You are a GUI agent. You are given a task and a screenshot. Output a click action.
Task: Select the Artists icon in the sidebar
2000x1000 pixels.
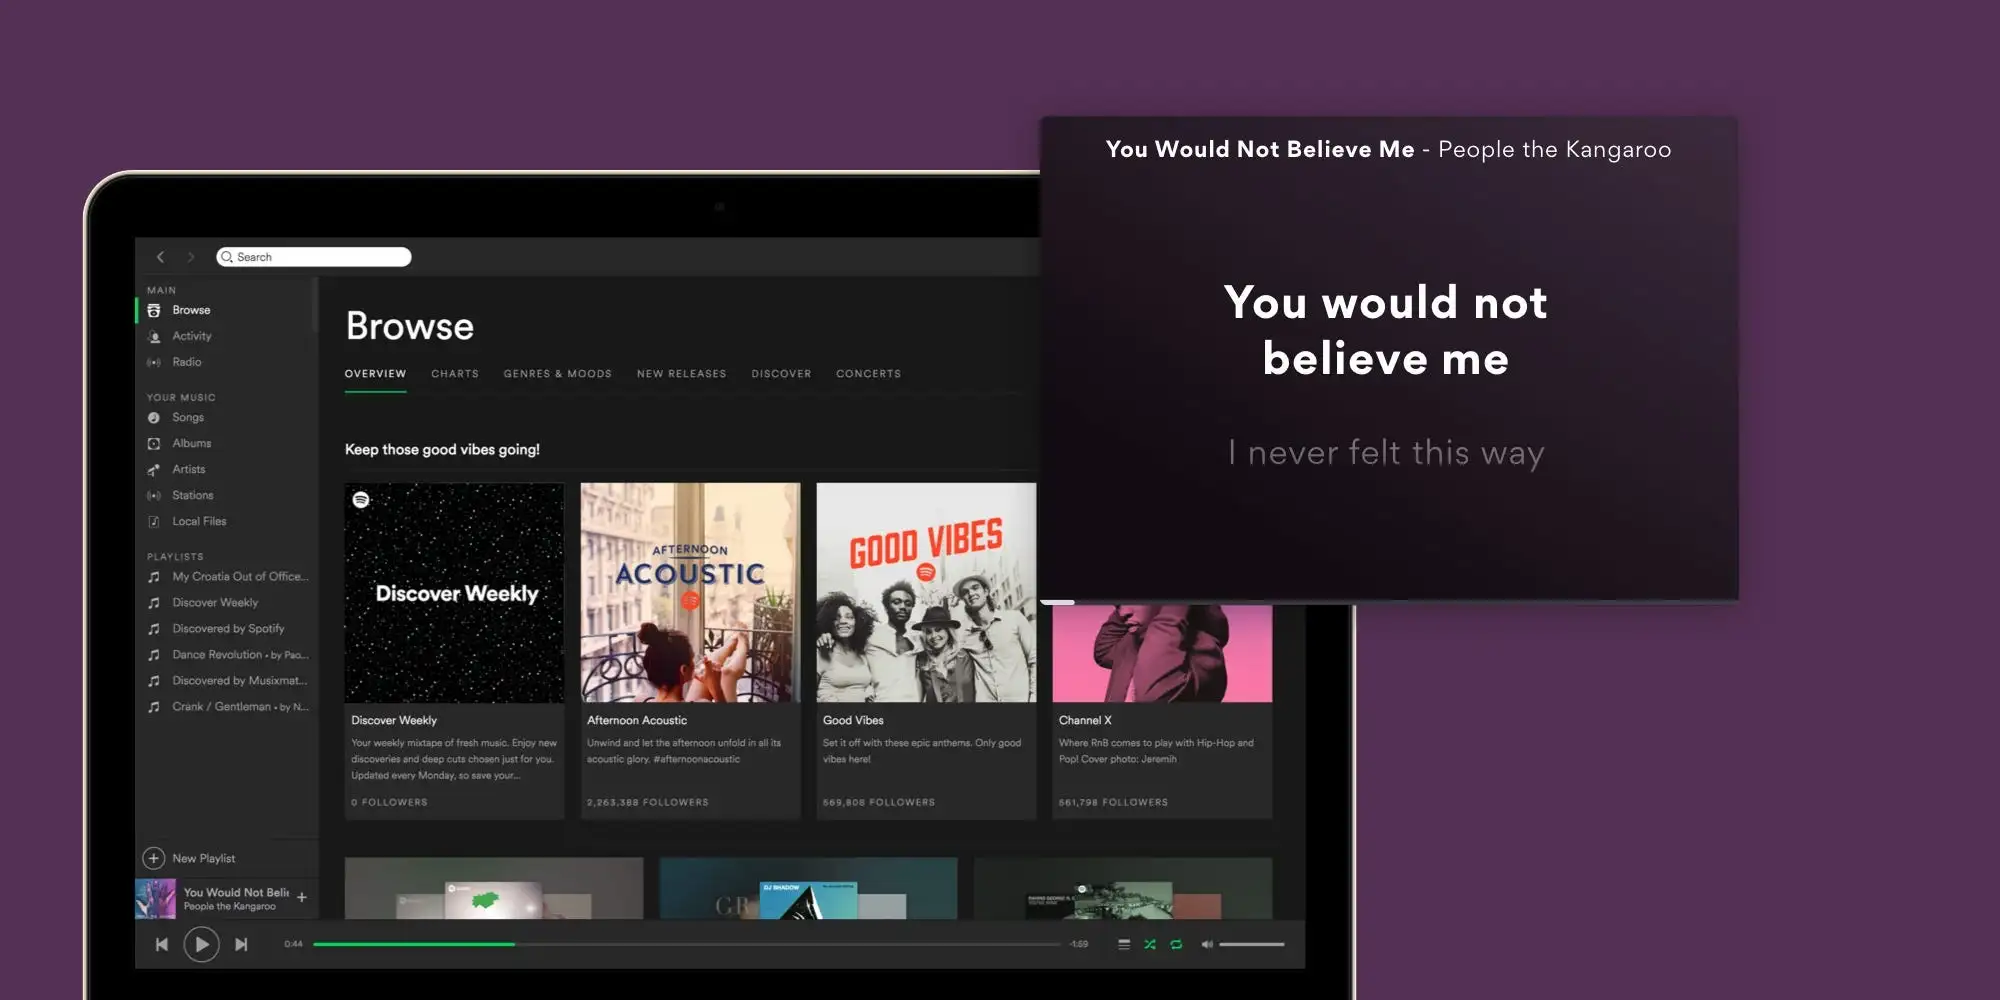point(155,469)
